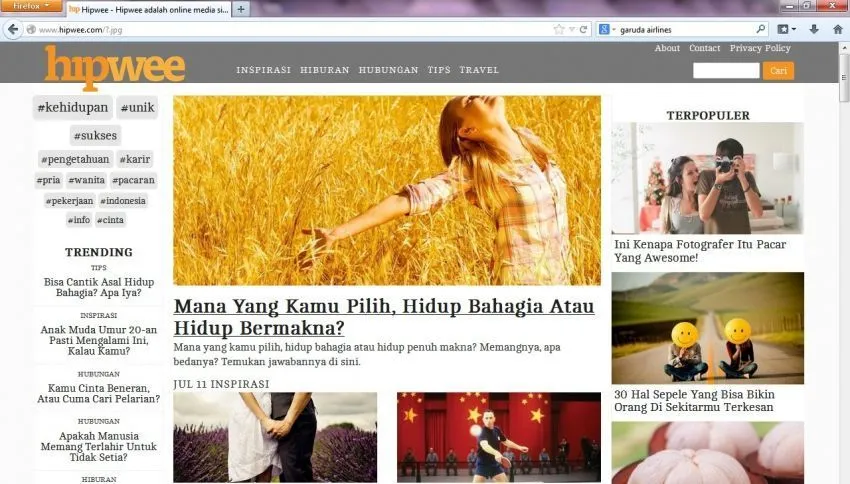Open the URL history dropdown arrow
The height and width of the screenshot is (484, 850).
point(571,29)
